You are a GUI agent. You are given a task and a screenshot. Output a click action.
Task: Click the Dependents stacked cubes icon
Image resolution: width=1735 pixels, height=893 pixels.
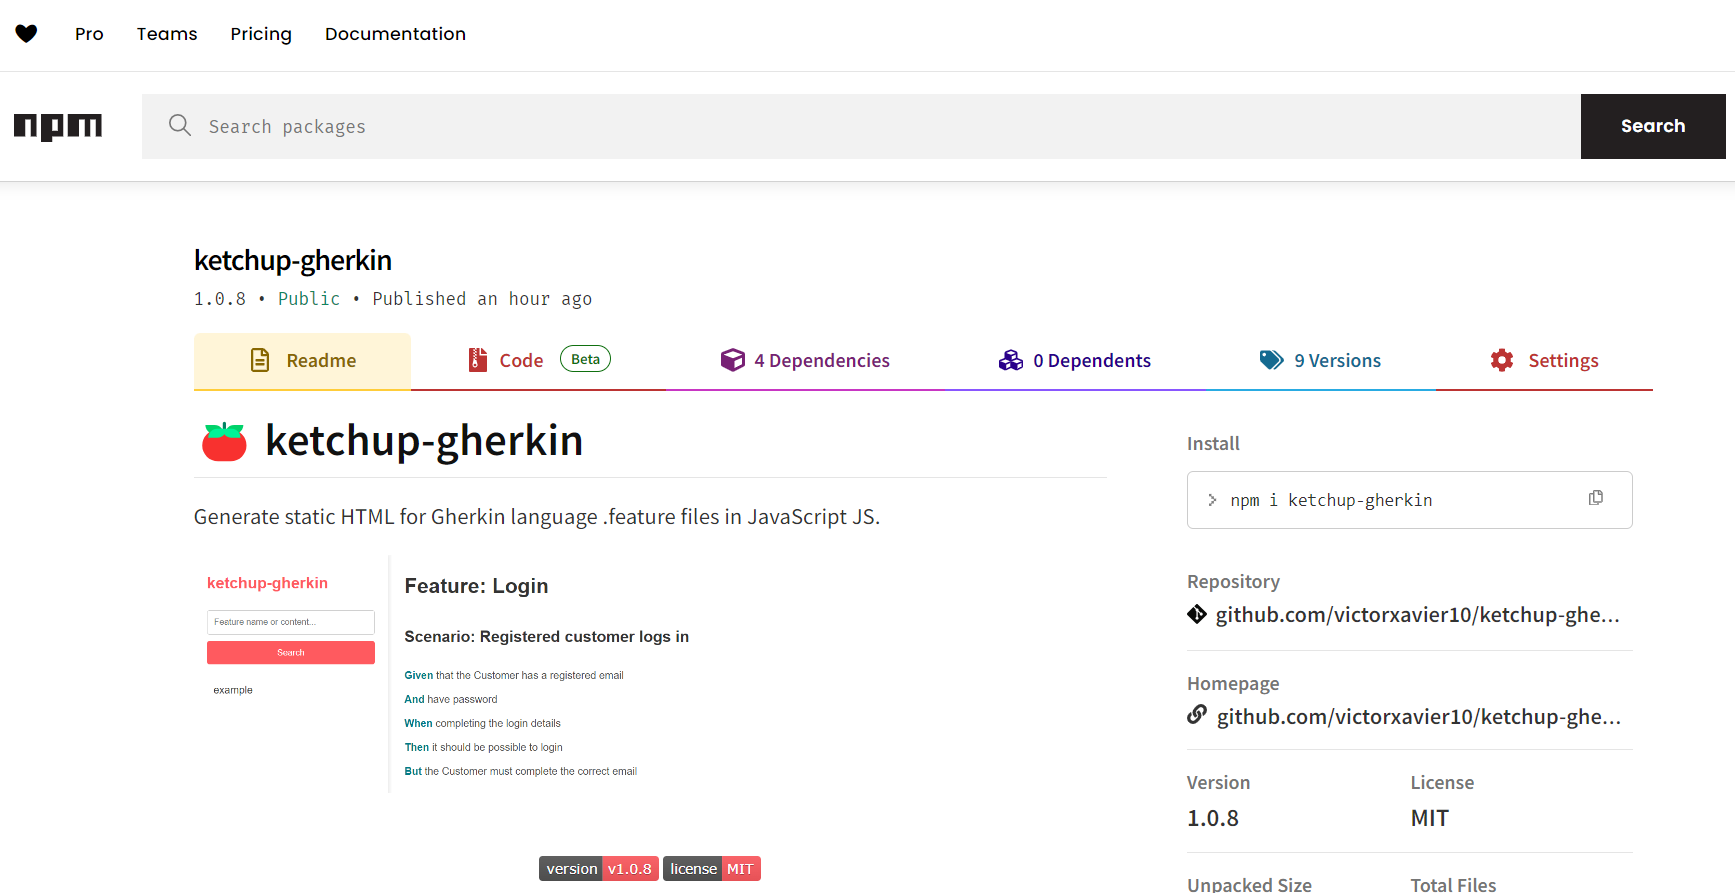(x=1011, y=360)
